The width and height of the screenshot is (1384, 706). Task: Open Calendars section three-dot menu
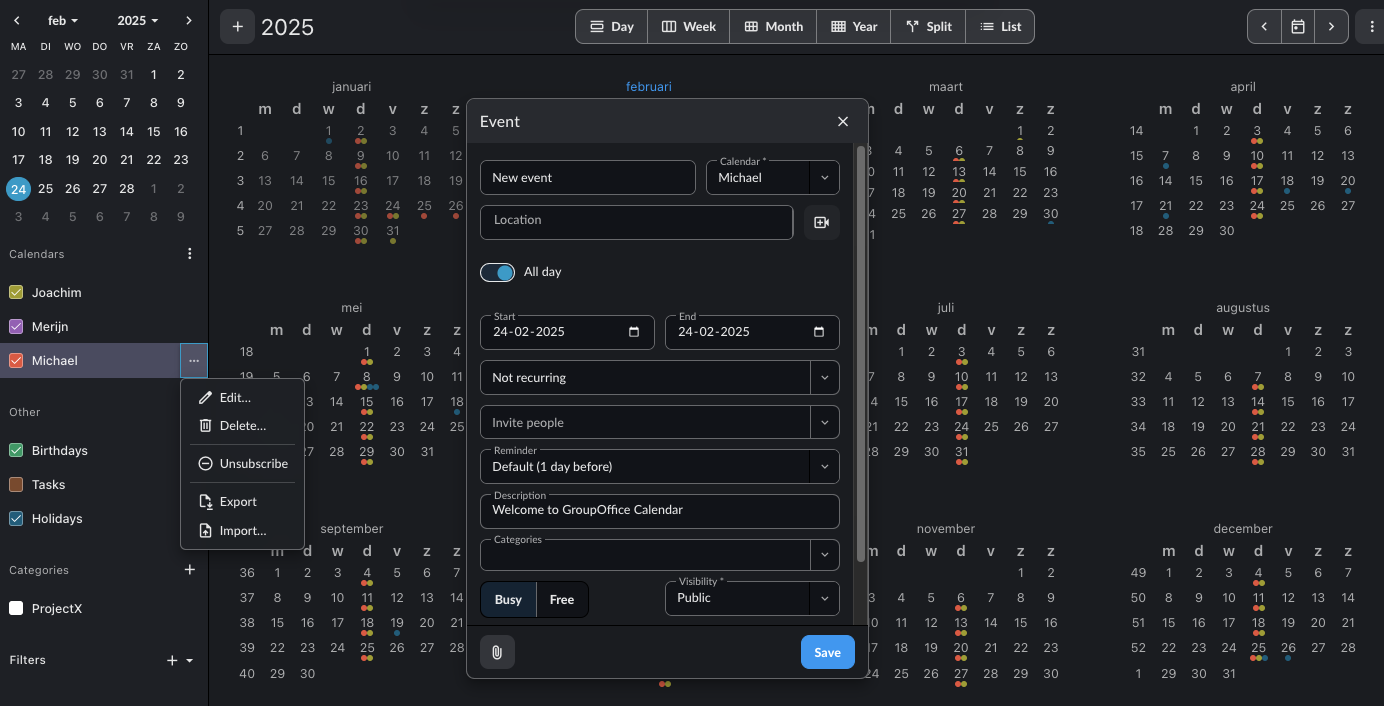(189, 254)
